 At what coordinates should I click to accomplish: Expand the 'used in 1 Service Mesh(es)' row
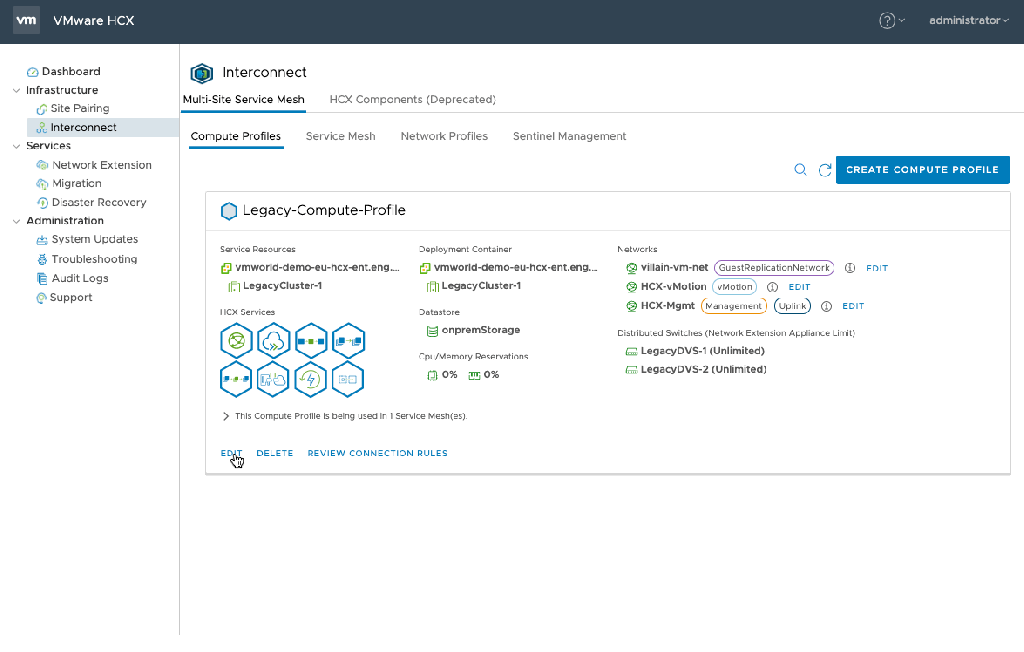pos(226,416)
